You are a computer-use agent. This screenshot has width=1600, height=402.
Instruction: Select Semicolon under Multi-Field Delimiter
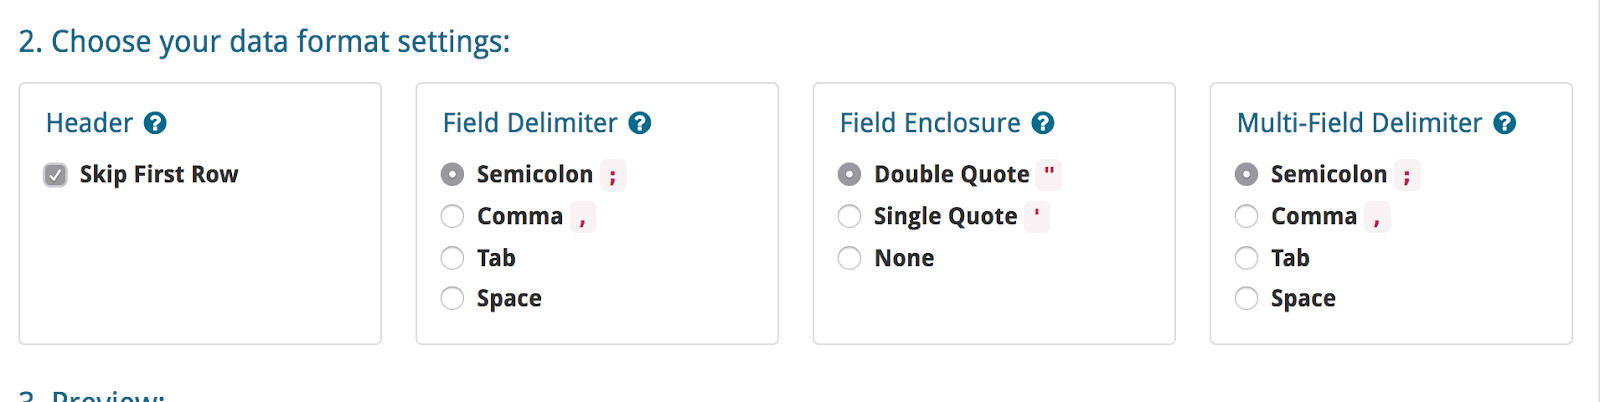tap(1246, 174)
